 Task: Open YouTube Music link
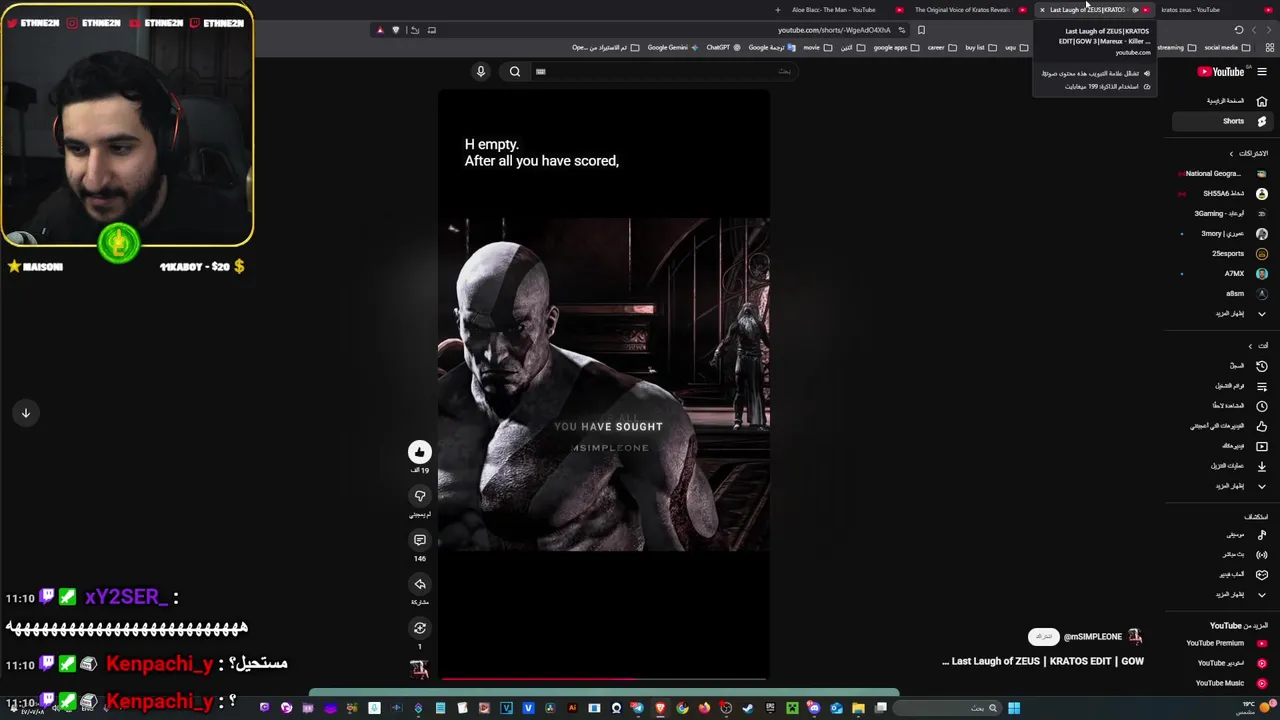pyautogui.click(x=1221, y=683)
